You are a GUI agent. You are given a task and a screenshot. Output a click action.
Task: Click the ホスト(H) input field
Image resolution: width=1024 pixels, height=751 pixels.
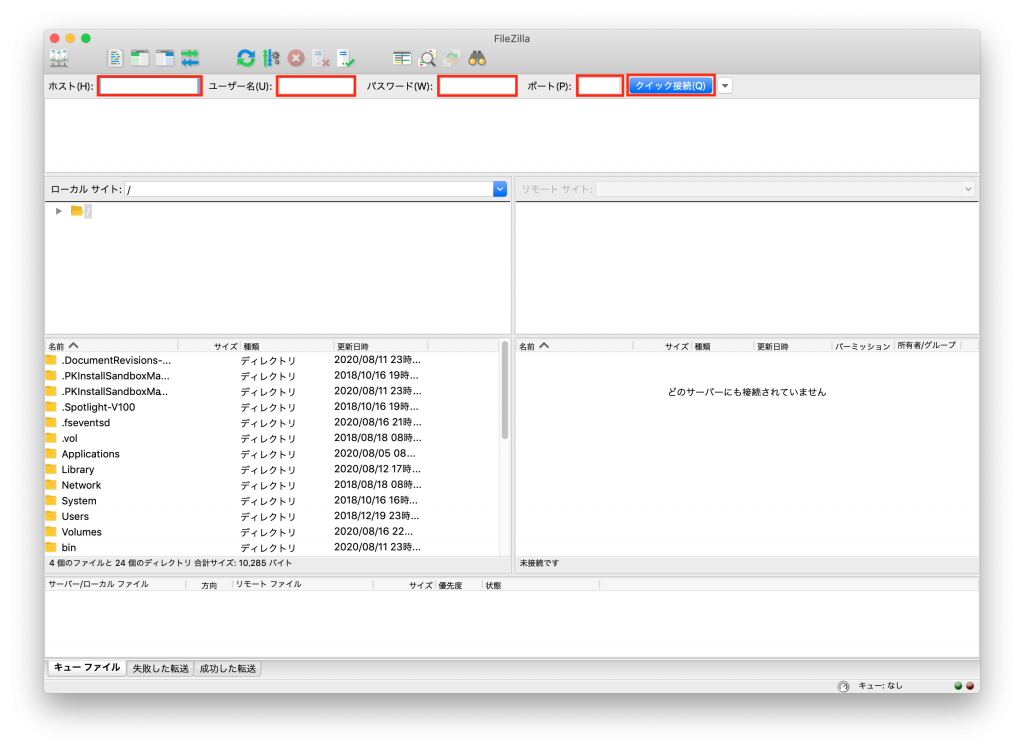point(149,86)
